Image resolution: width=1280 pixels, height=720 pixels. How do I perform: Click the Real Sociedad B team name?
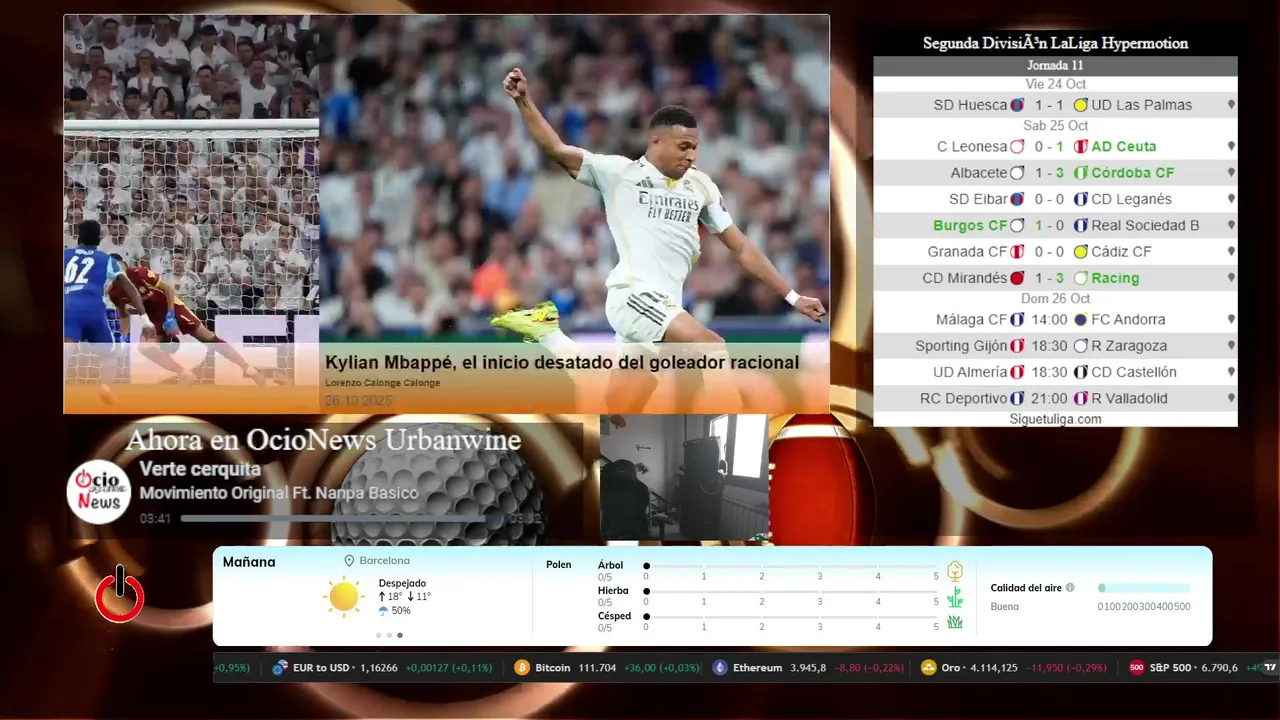click(x=1145, y=226)
